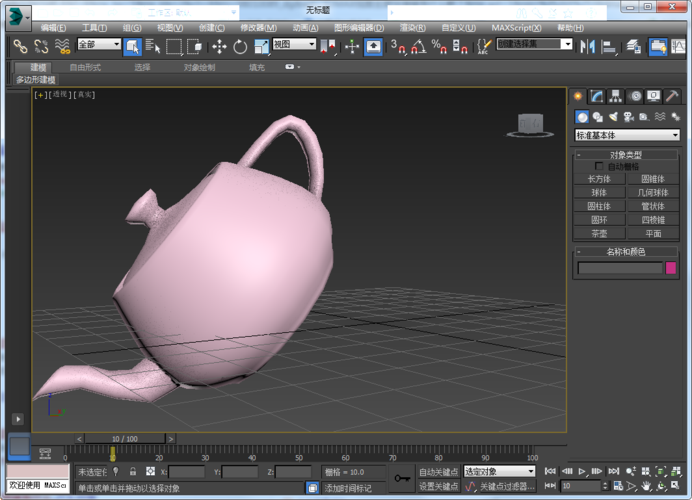Open the 渲染(R) menu
The image size is (692, 500).
[x=413, y=28]
